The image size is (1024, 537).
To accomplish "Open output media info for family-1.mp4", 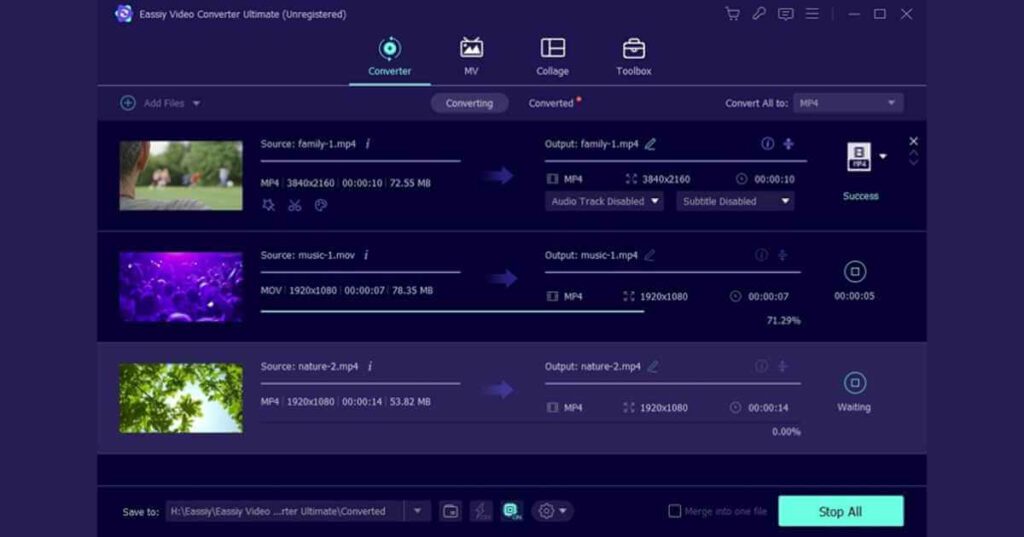I will (x=767, y=144).
